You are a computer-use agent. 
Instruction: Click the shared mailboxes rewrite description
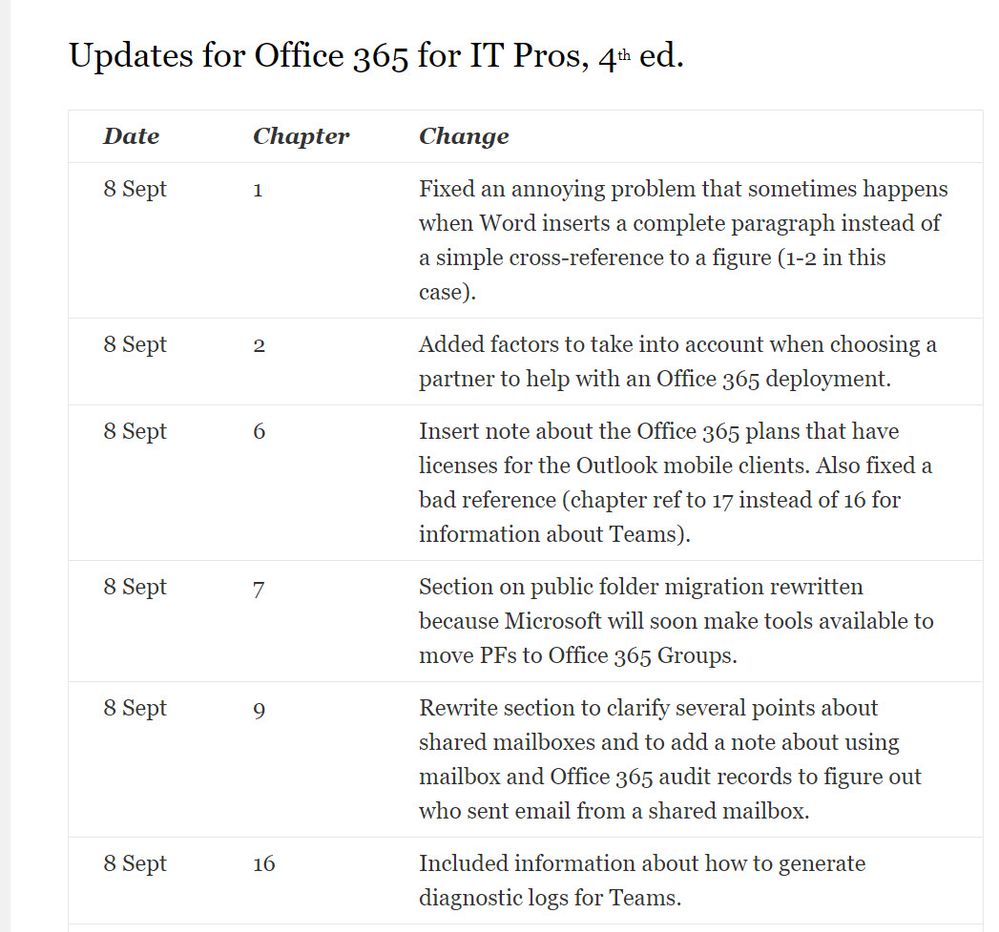pos(670,759)
